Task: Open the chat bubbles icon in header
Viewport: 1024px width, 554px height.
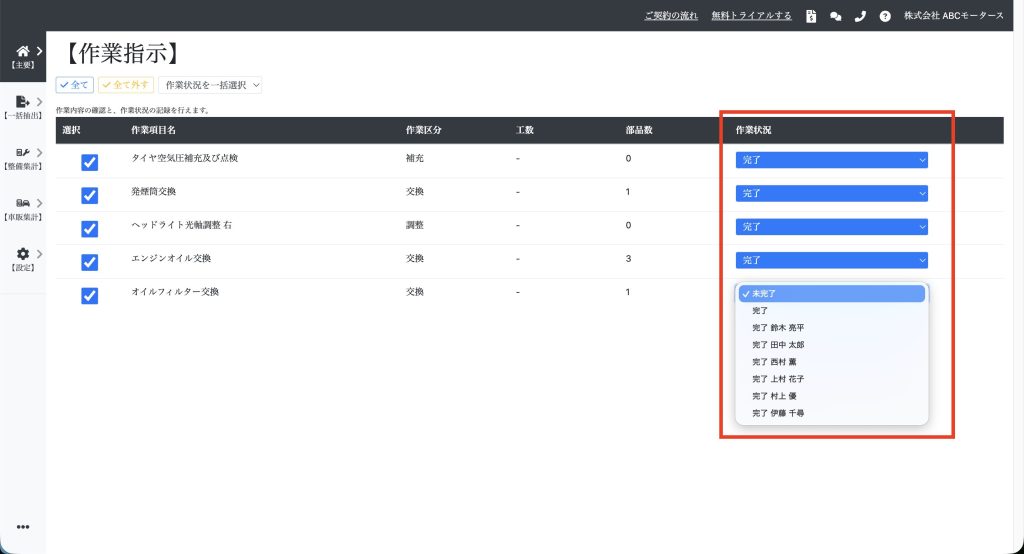Action: (836, 16)
